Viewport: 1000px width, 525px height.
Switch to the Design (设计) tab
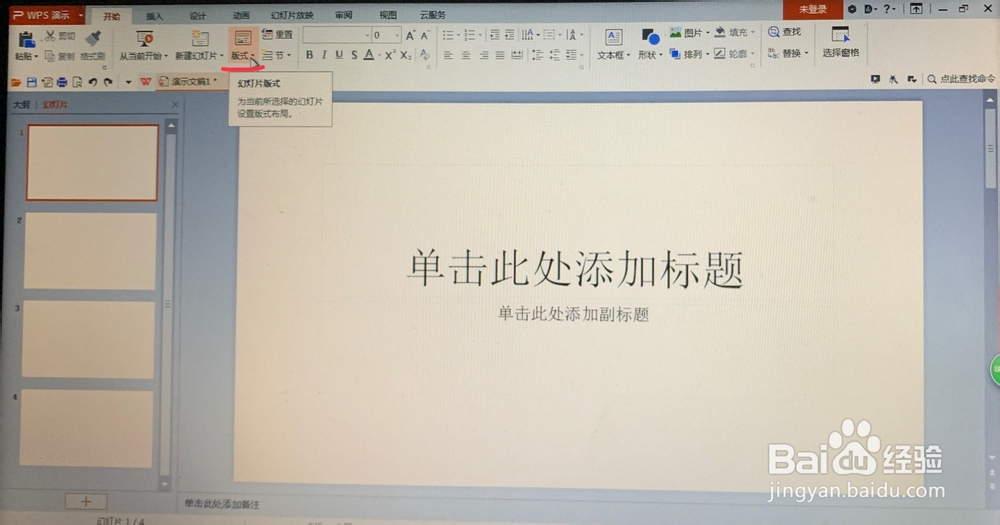[198, 16]
